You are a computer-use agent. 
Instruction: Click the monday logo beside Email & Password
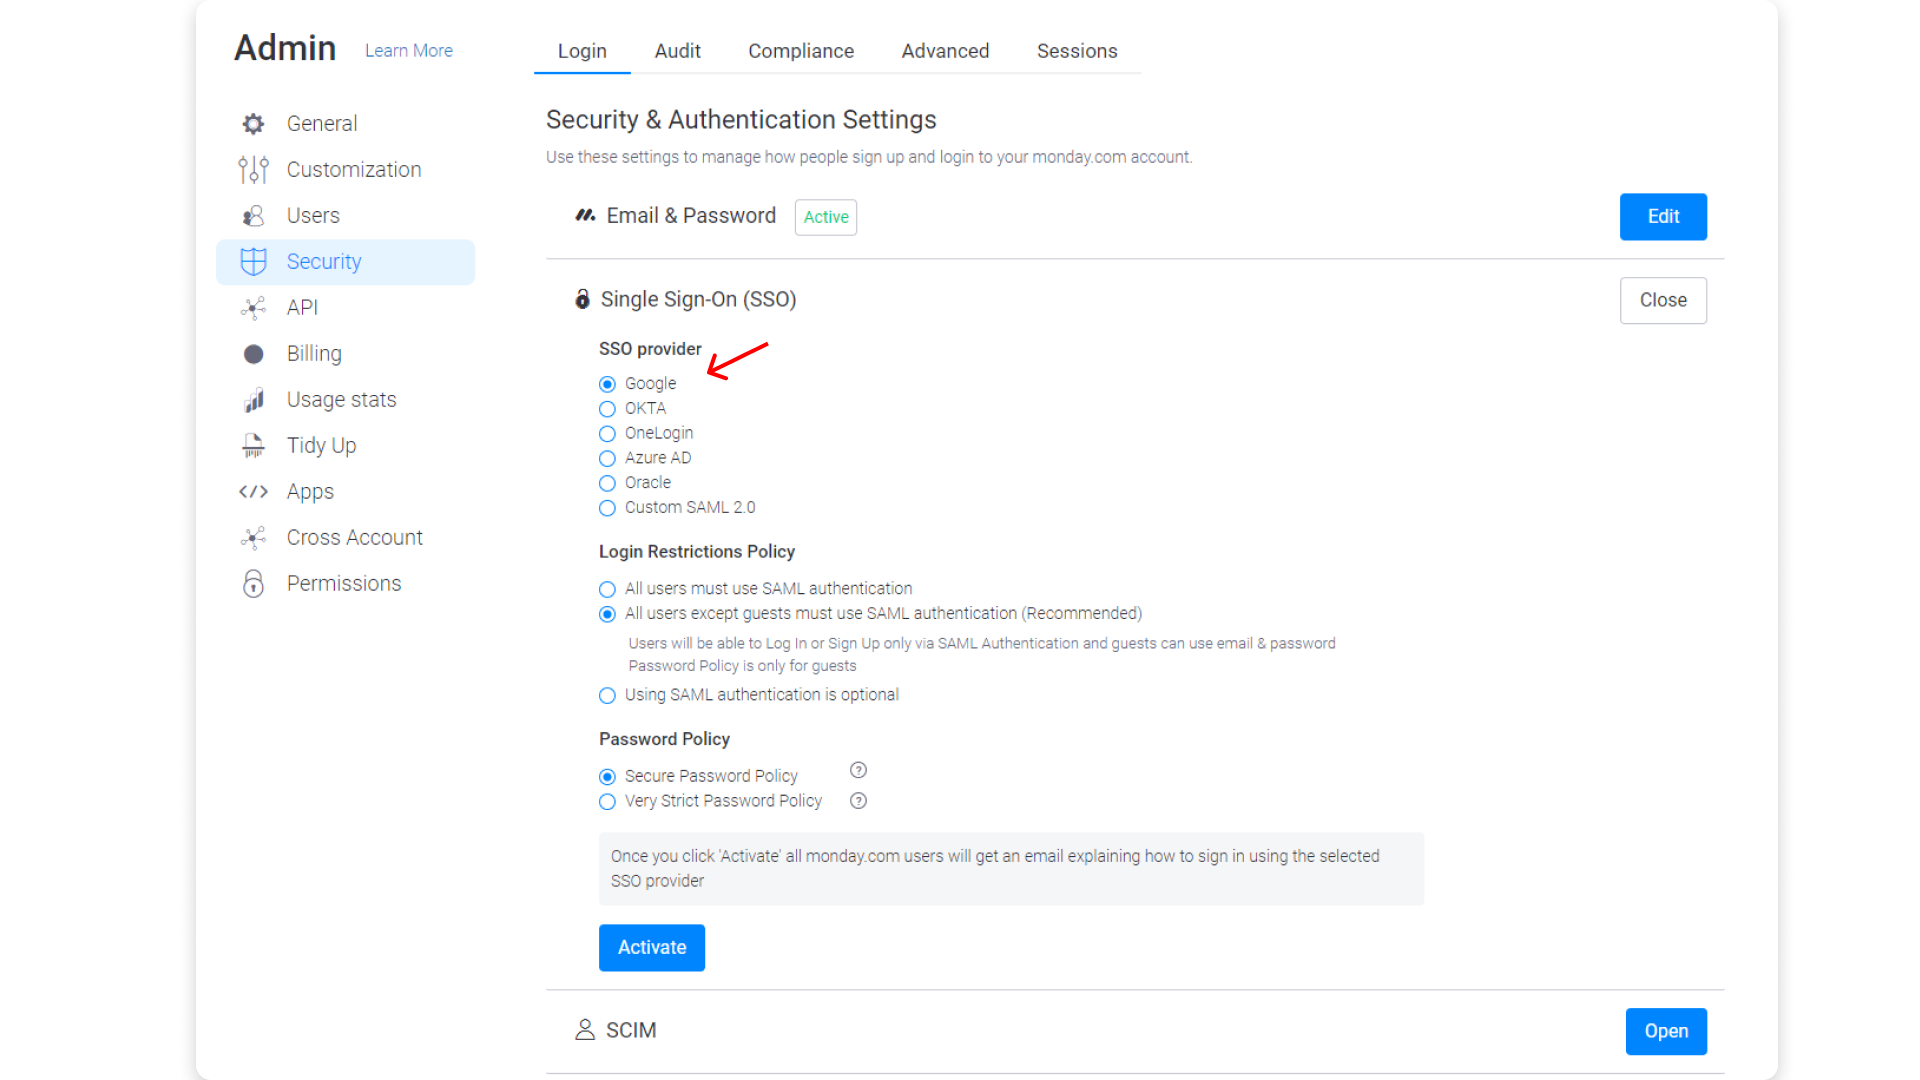(585, 216)
